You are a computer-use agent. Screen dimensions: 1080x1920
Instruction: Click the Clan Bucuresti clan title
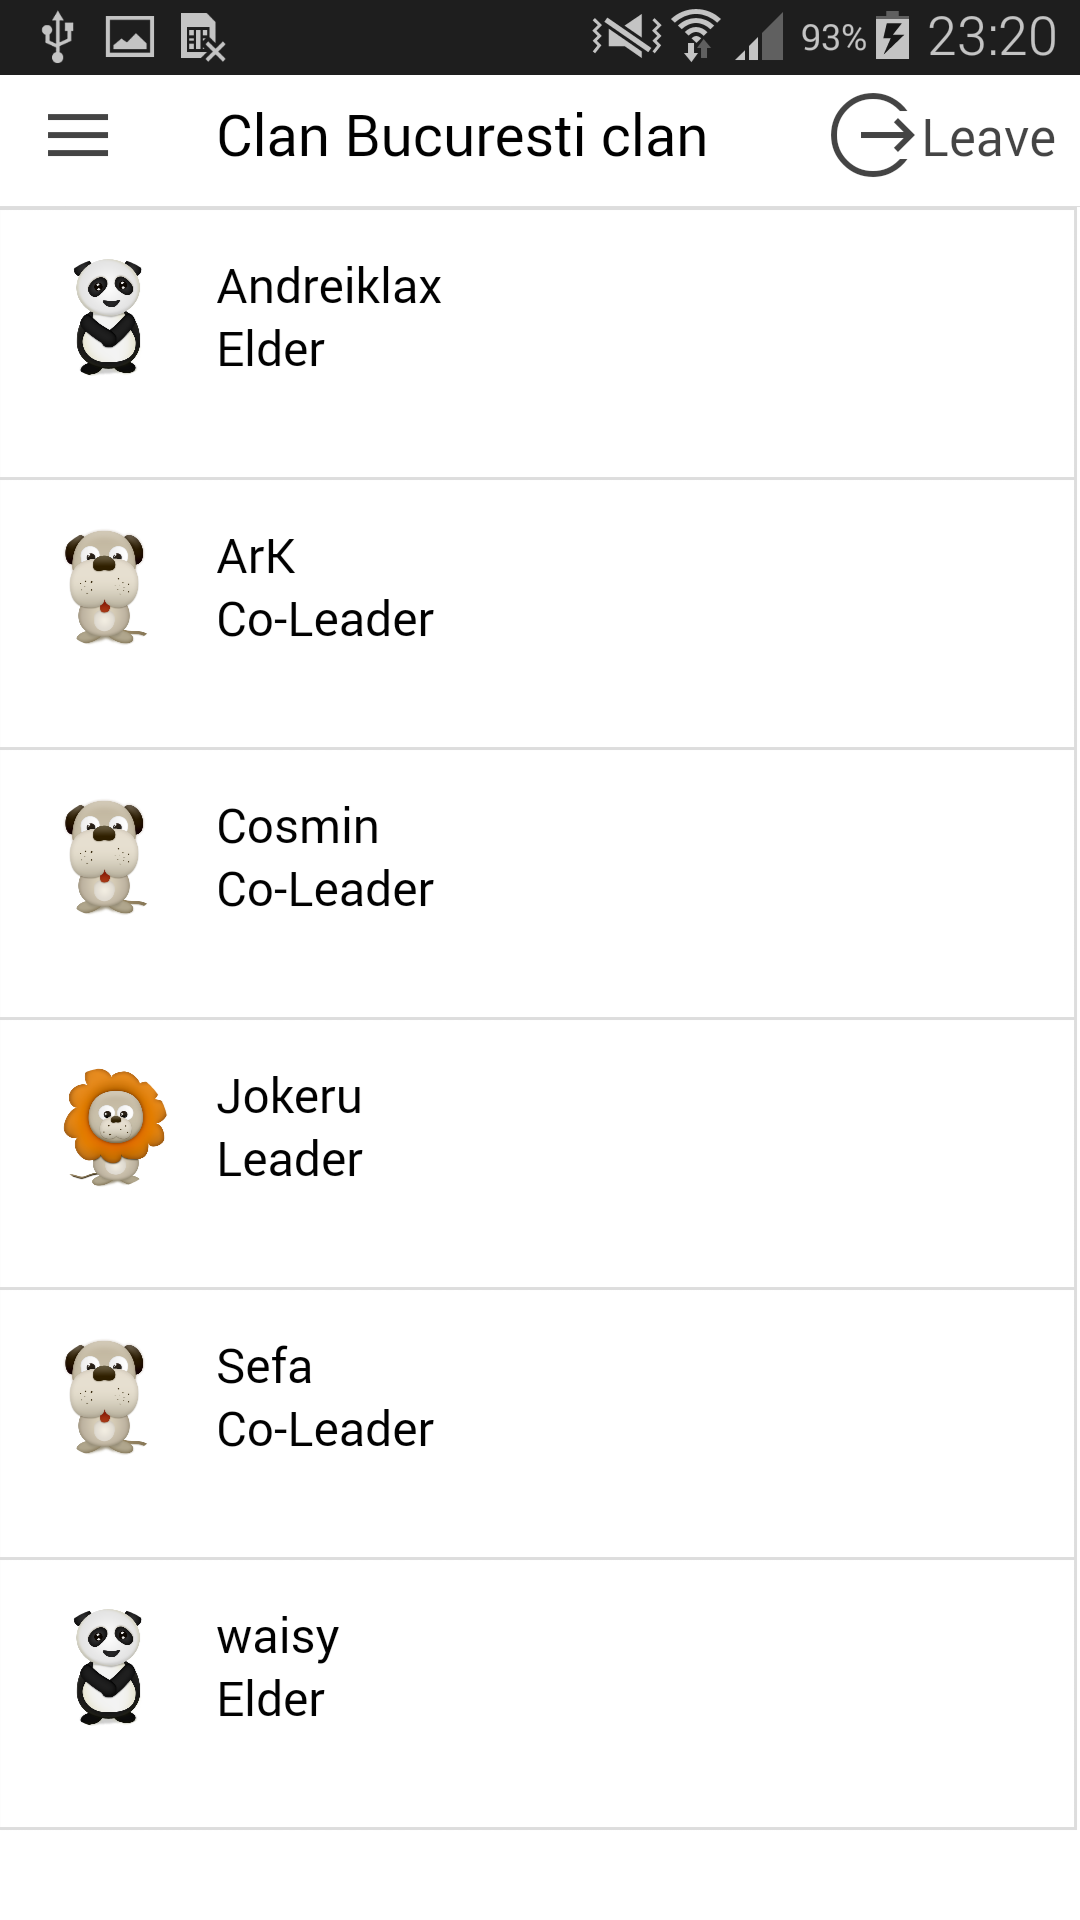coord(462,136)
